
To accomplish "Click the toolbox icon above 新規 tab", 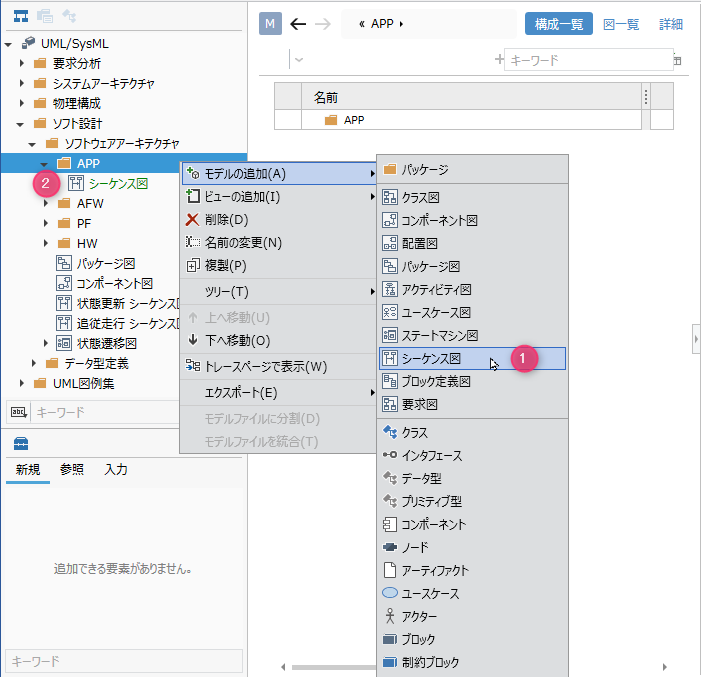I will point(21,444).
